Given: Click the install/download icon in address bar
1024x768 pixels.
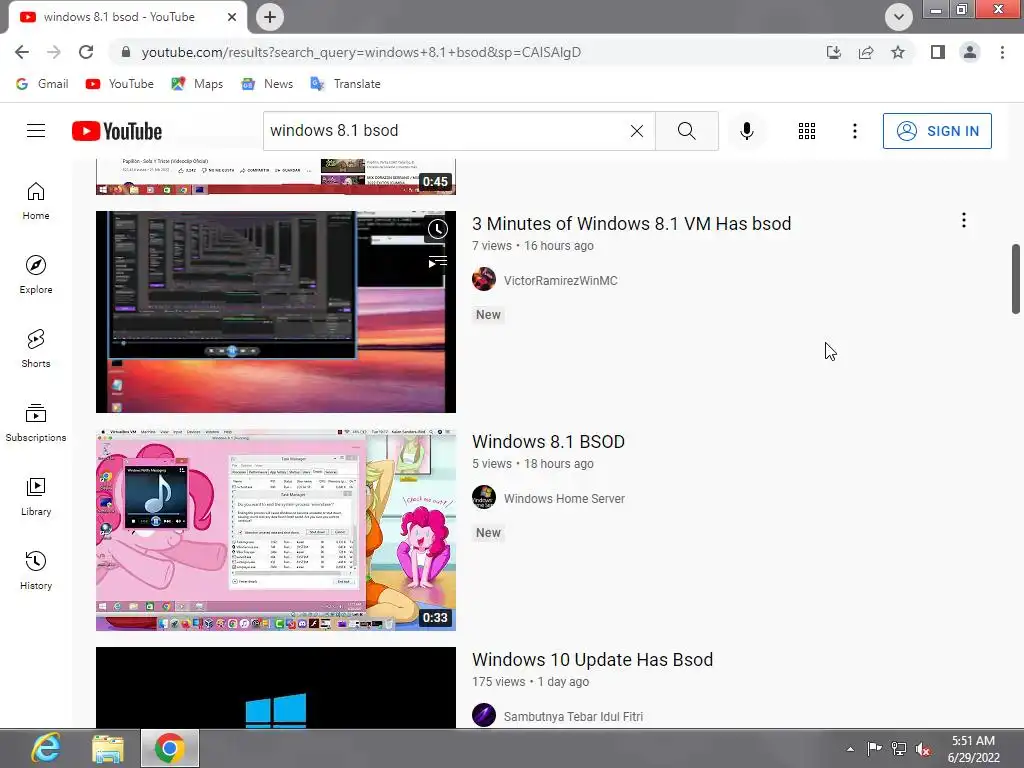Looking at the screenshot, I should (x=834, y=52).
